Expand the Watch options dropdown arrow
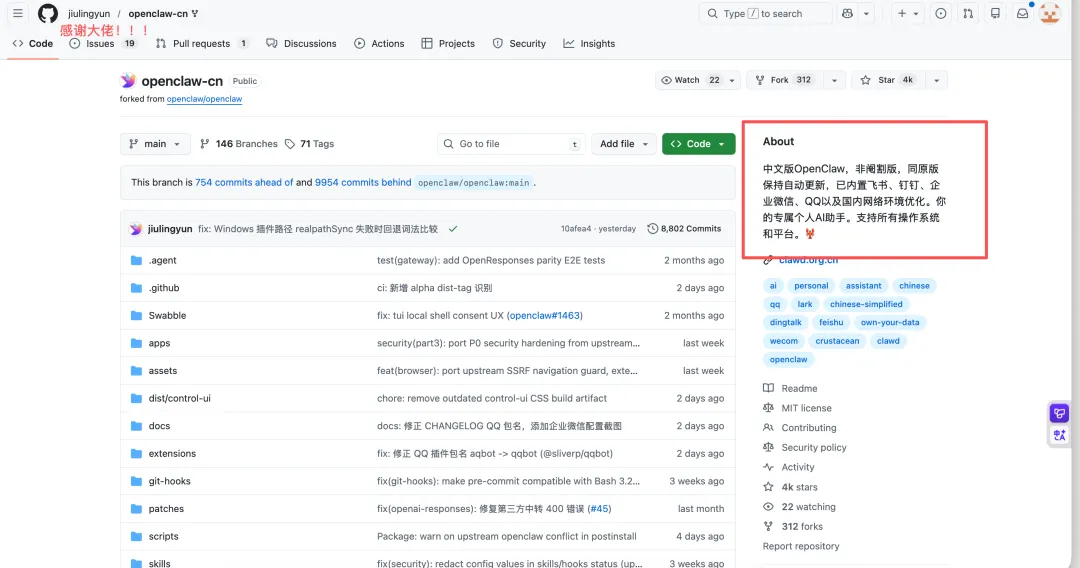The image size is (1080, 568). pos(732,80)
